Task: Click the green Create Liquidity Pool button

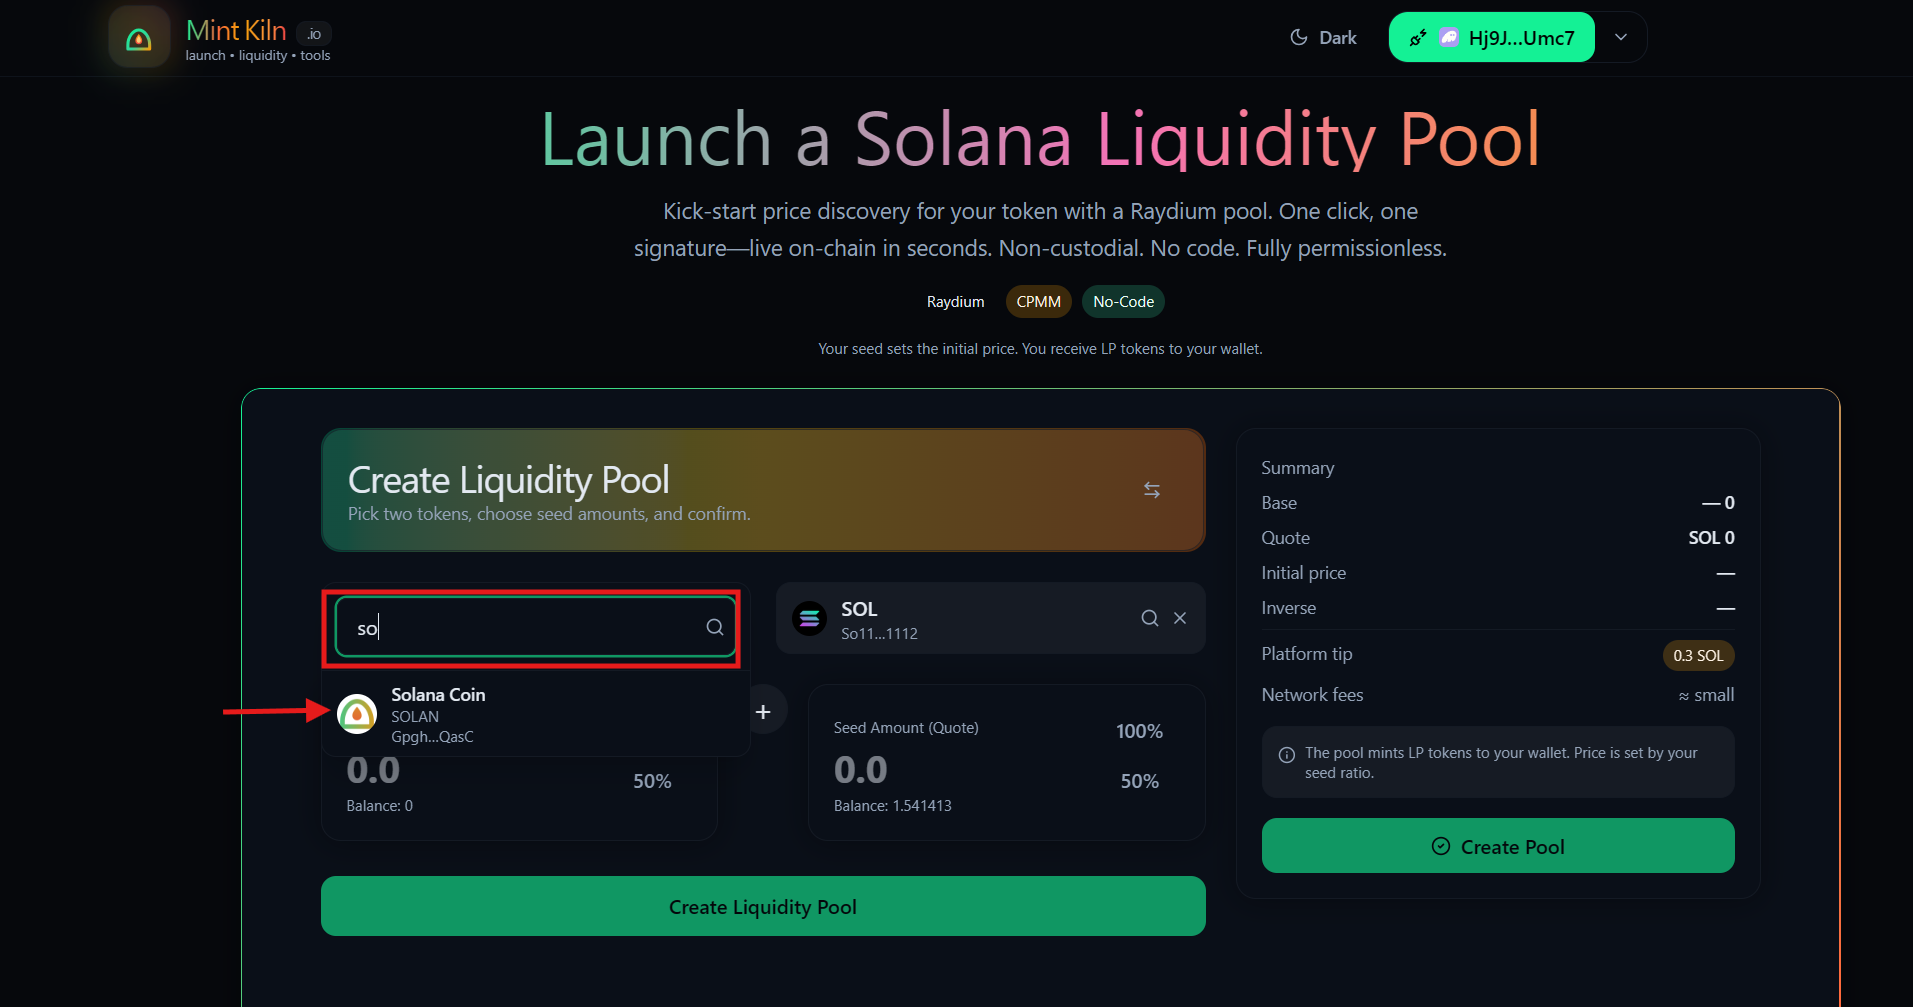Action: [x=762, y=907]
